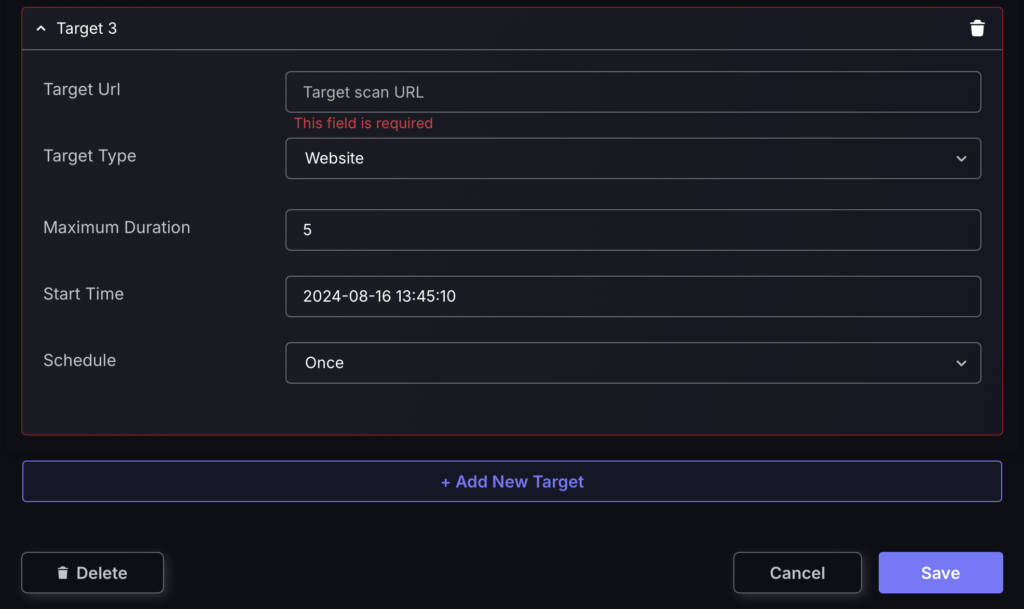Click the Target Type chevron arrow
The width and height of the screenshot is (1024, 609).
(x=961, y=159)
